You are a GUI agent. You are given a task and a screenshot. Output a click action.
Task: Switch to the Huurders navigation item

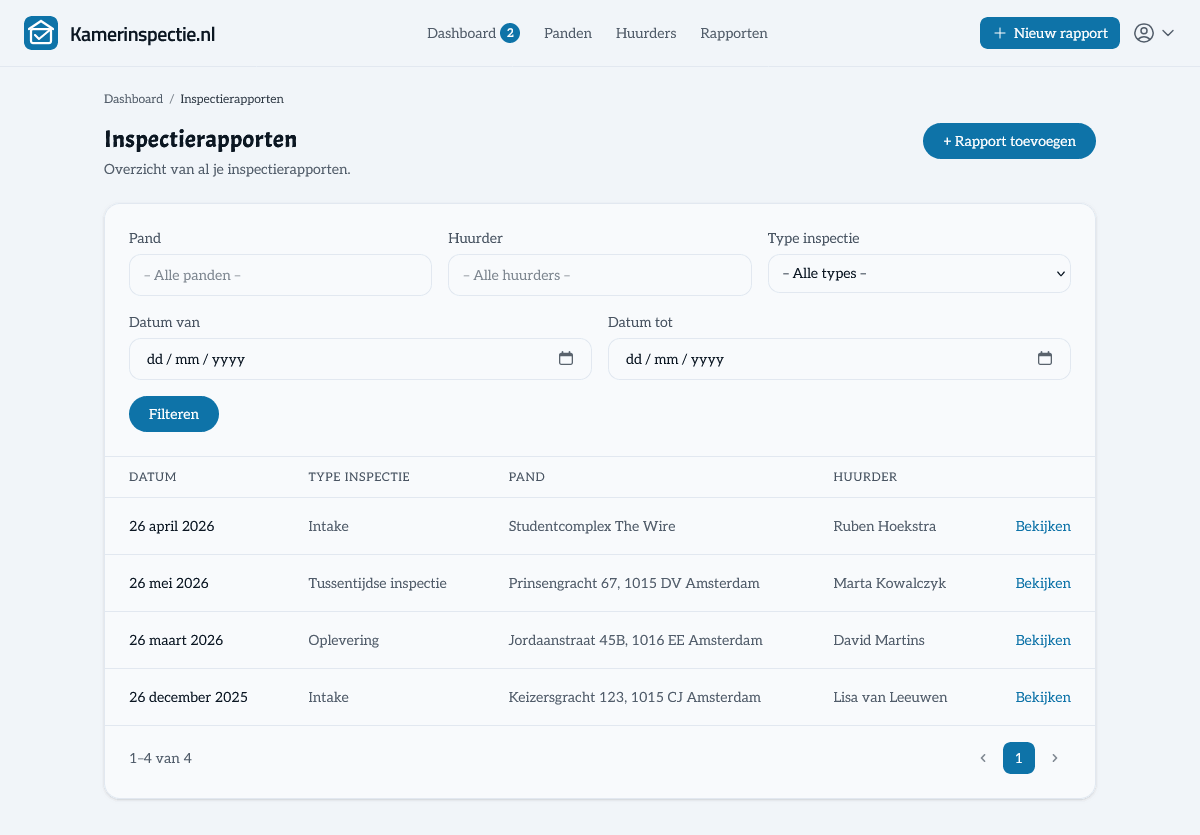646,33
